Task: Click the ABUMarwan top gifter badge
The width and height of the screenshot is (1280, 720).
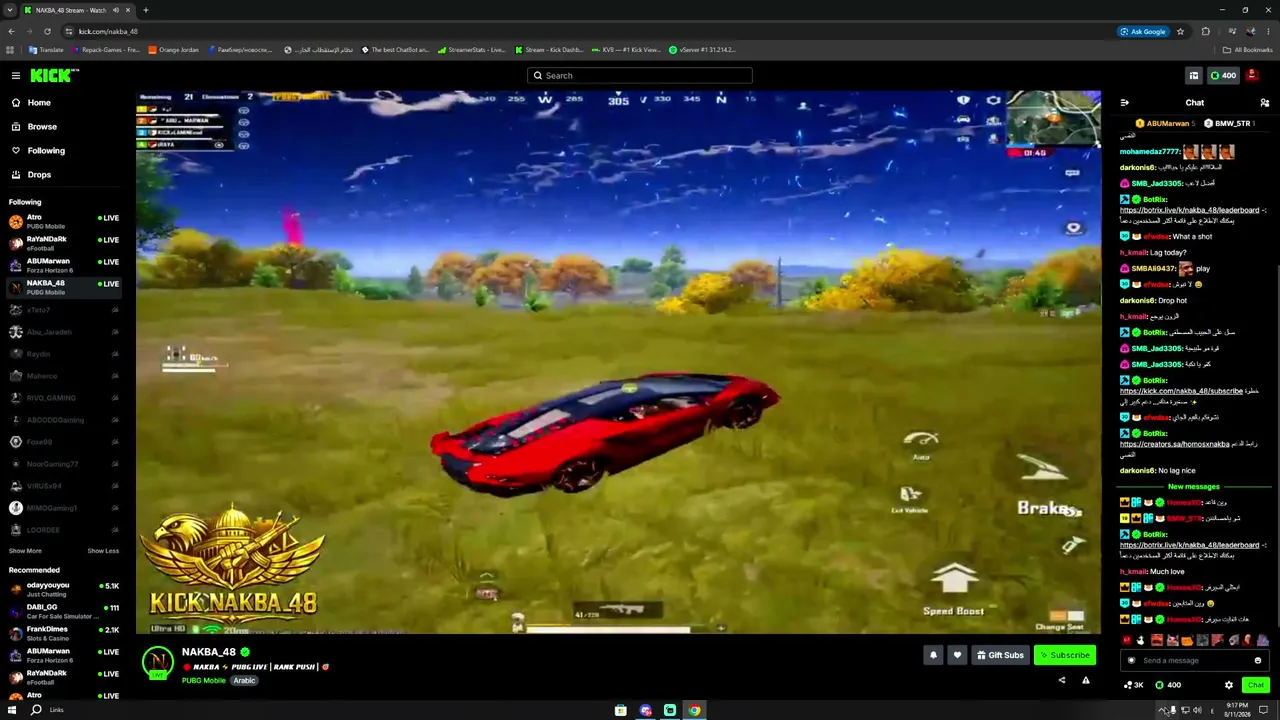Action: click(x=1165, y=123)
